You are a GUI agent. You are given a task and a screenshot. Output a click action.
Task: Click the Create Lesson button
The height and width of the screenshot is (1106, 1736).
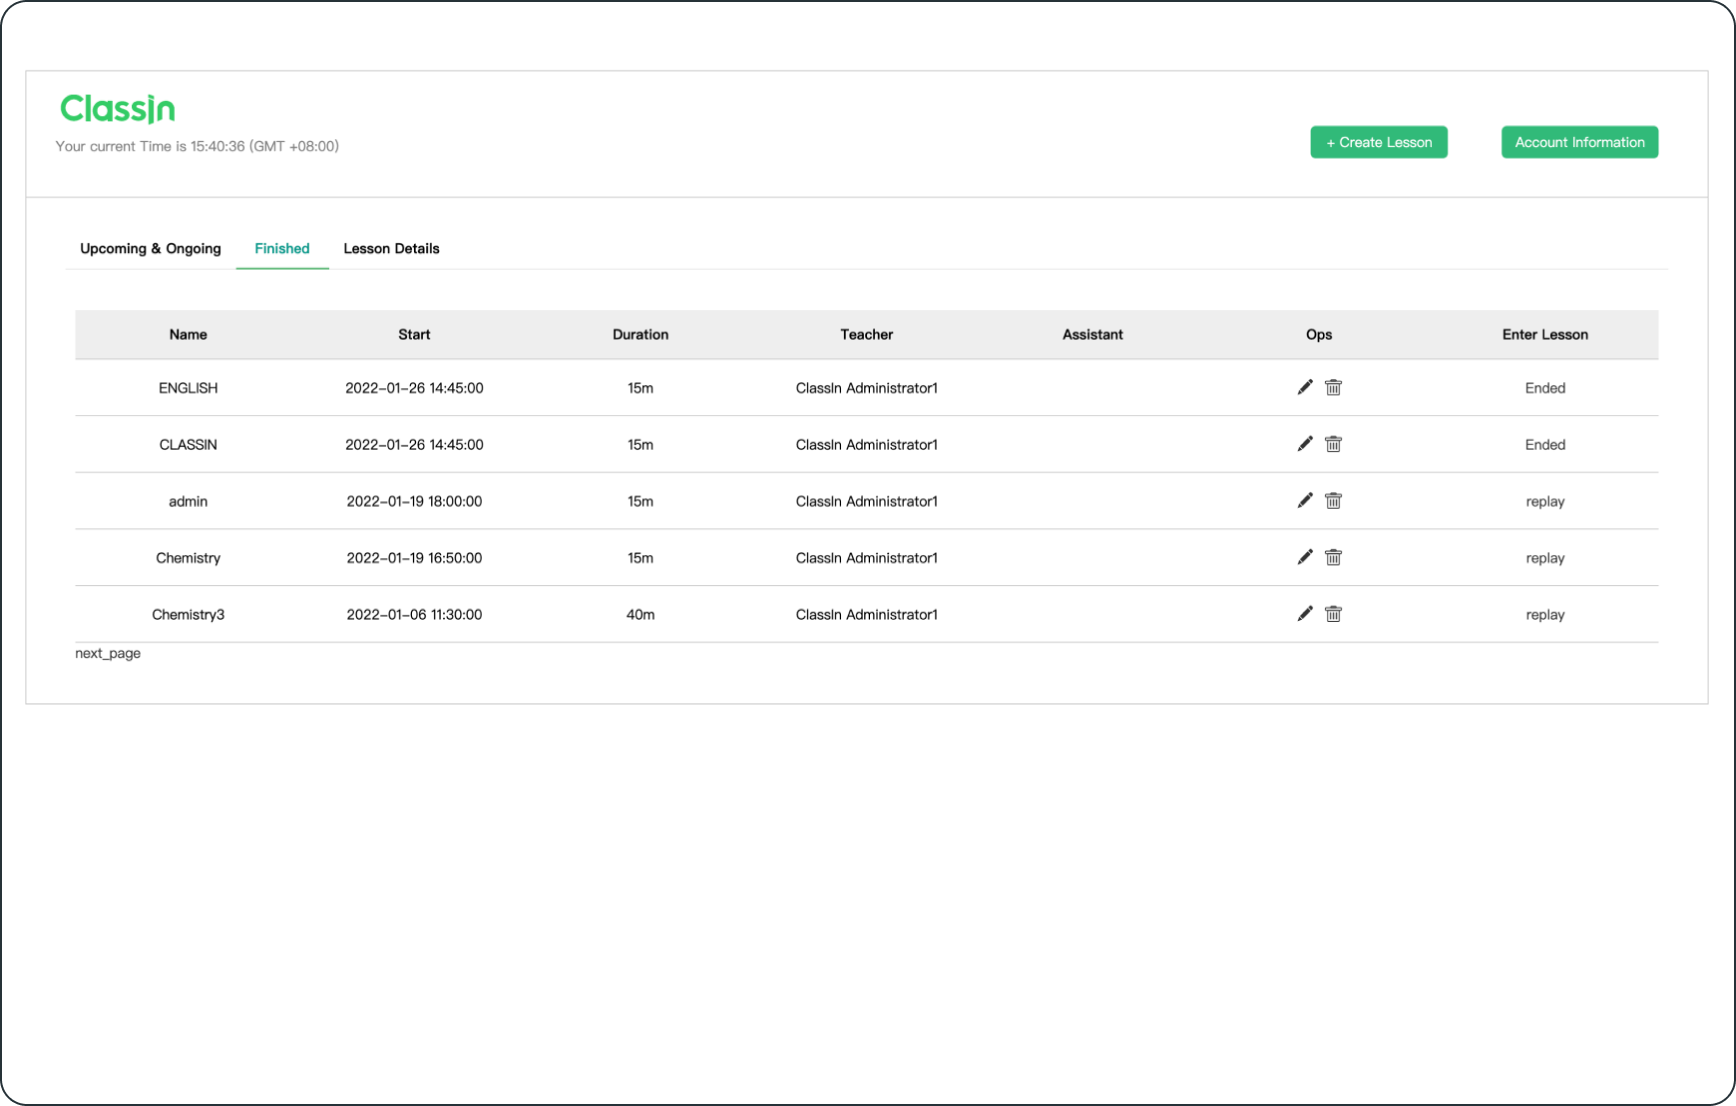[x=1378, y=142]
